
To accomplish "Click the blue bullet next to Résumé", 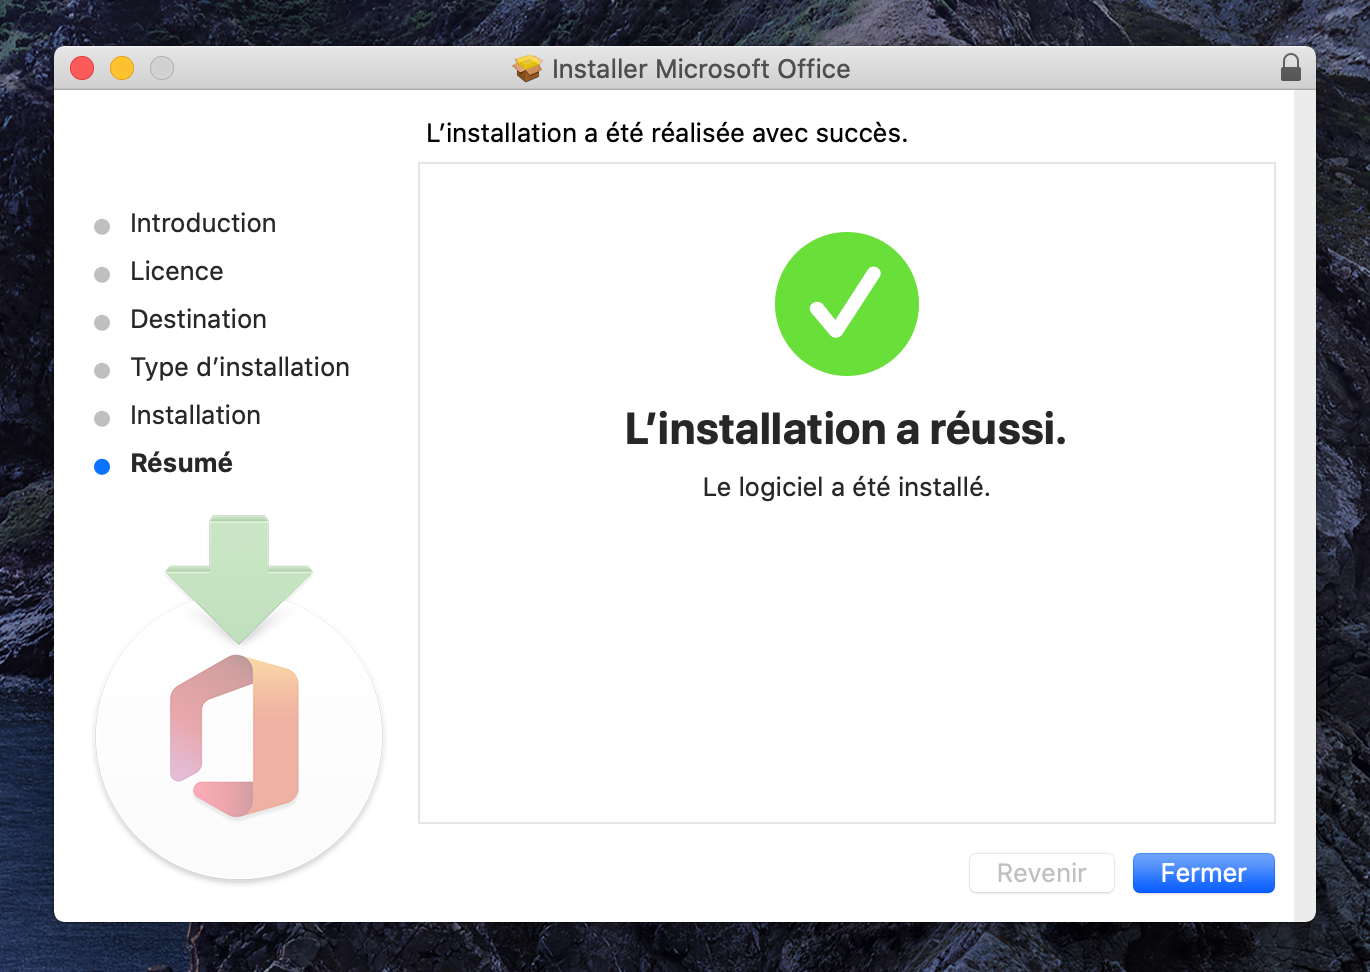I will (102, 466).
